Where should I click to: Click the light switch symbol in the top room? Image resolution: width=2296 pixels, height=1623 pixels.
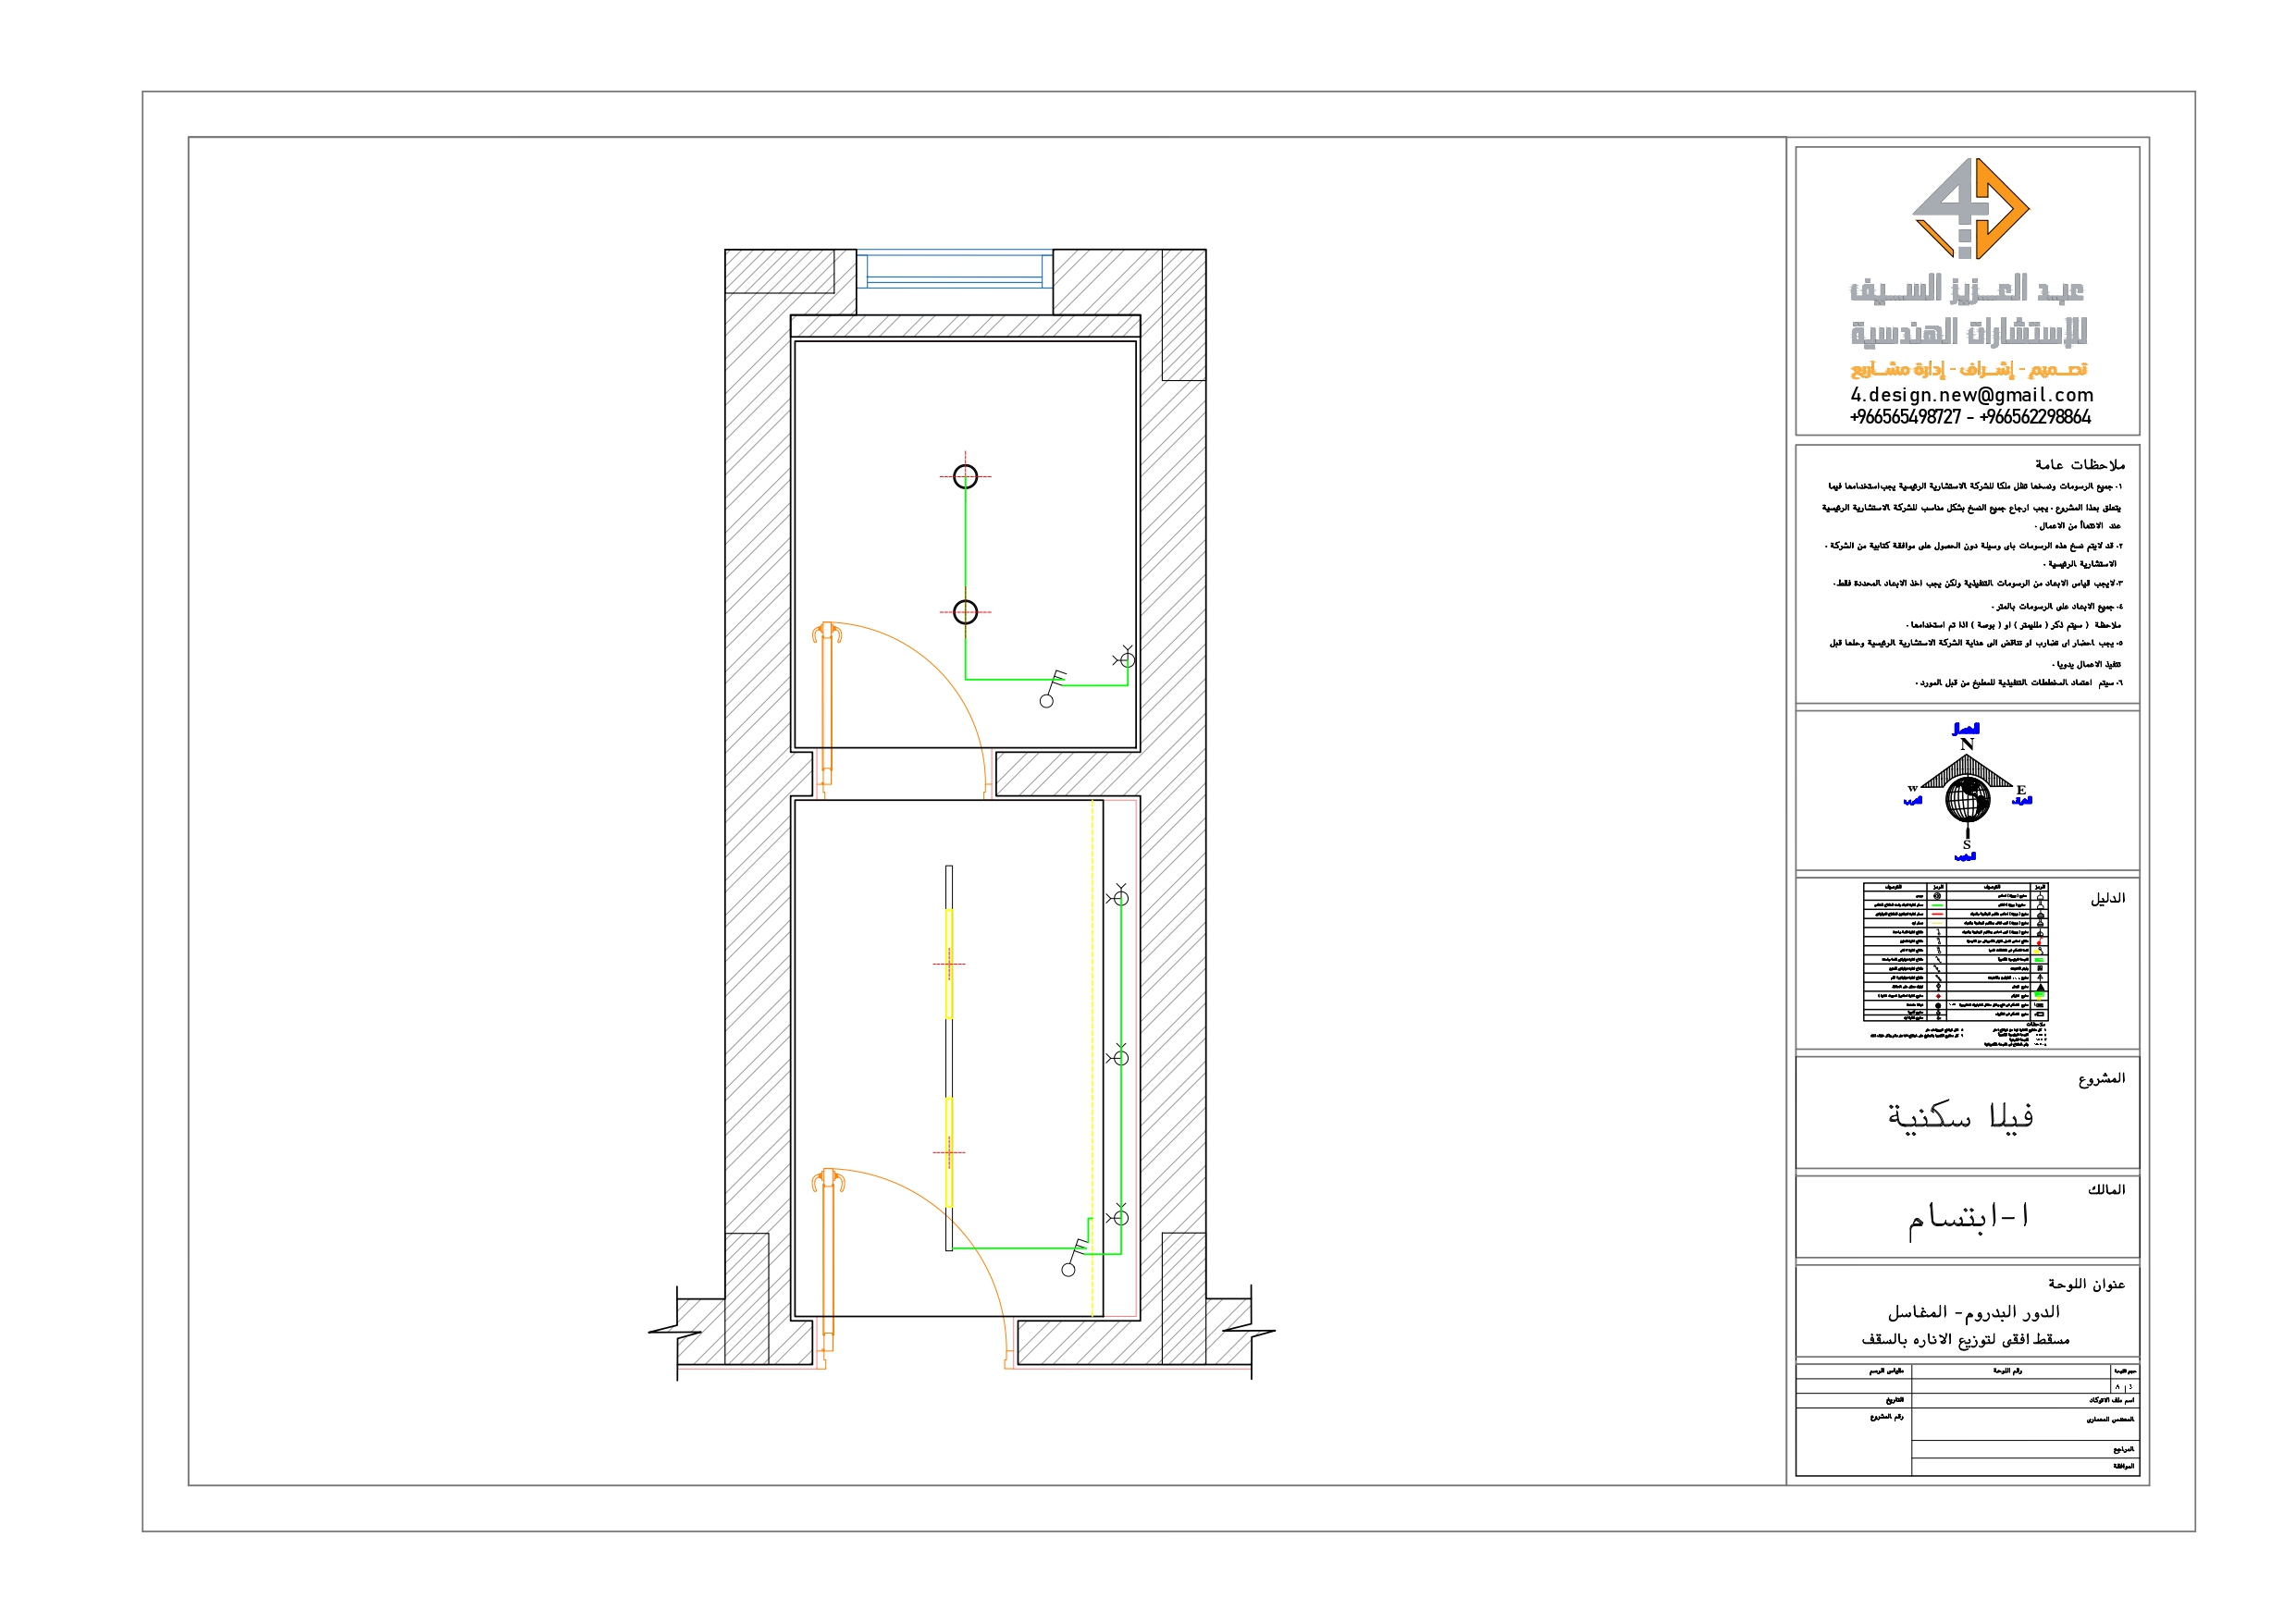pos(1053,688)
